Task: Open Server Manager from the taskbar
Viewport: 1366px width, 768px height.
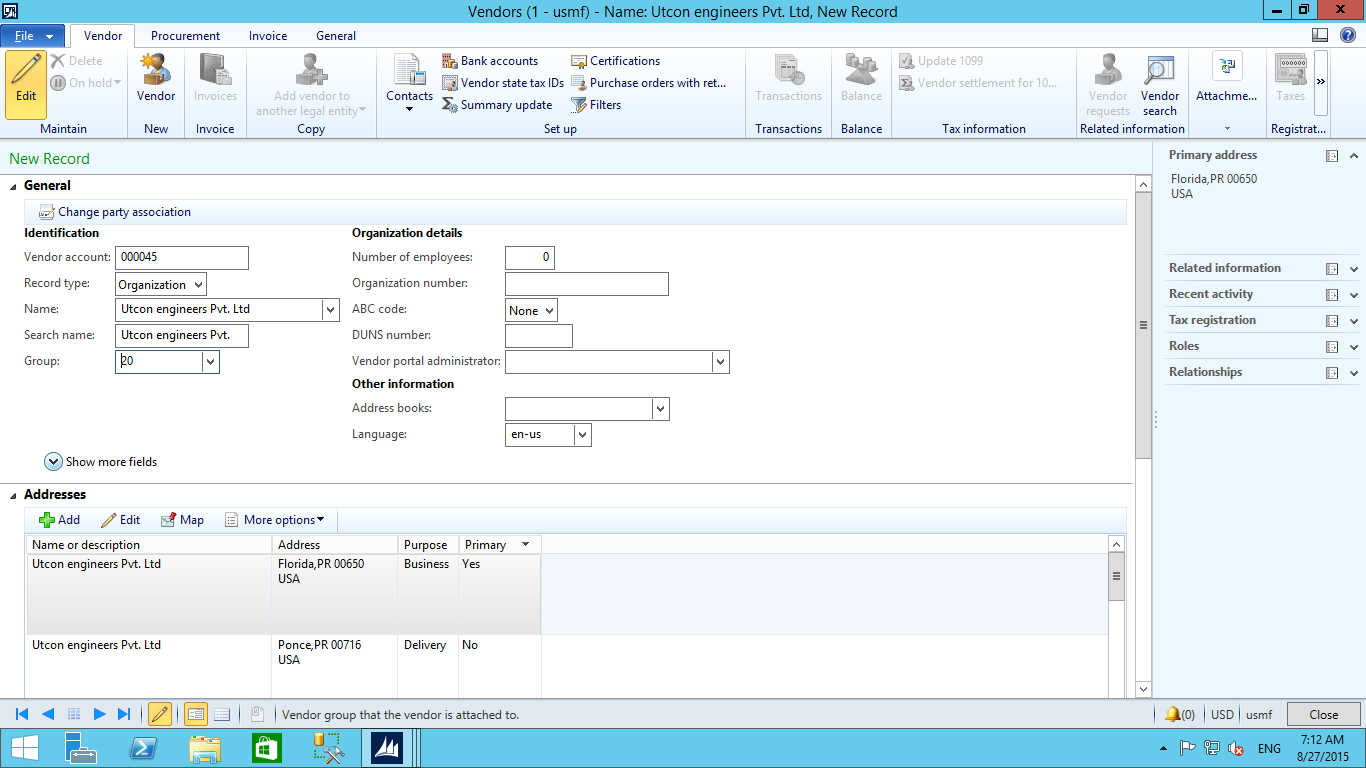Action: (81, 748)
